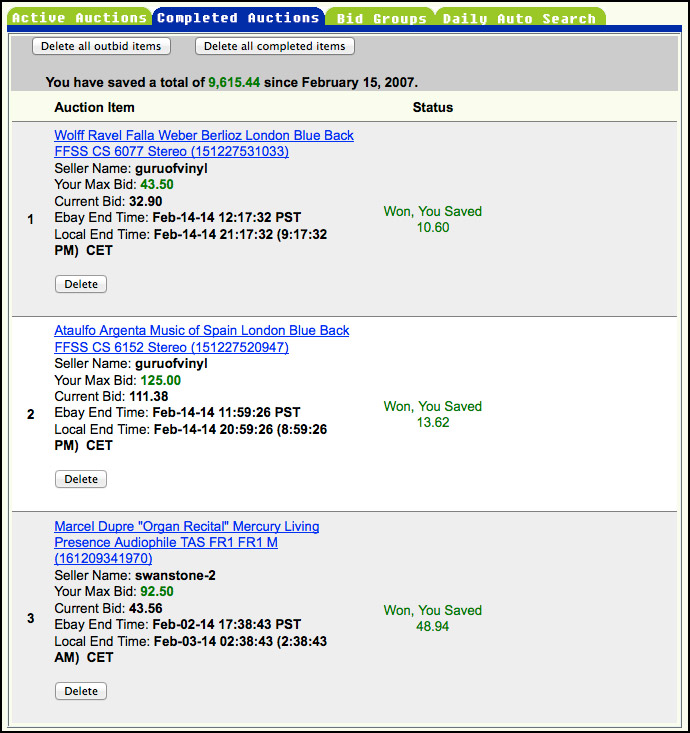Click the Won, You Saved 13.62 status
Image resolution: width=690 pixels, height=733 pixels.
tap(432, 414)
